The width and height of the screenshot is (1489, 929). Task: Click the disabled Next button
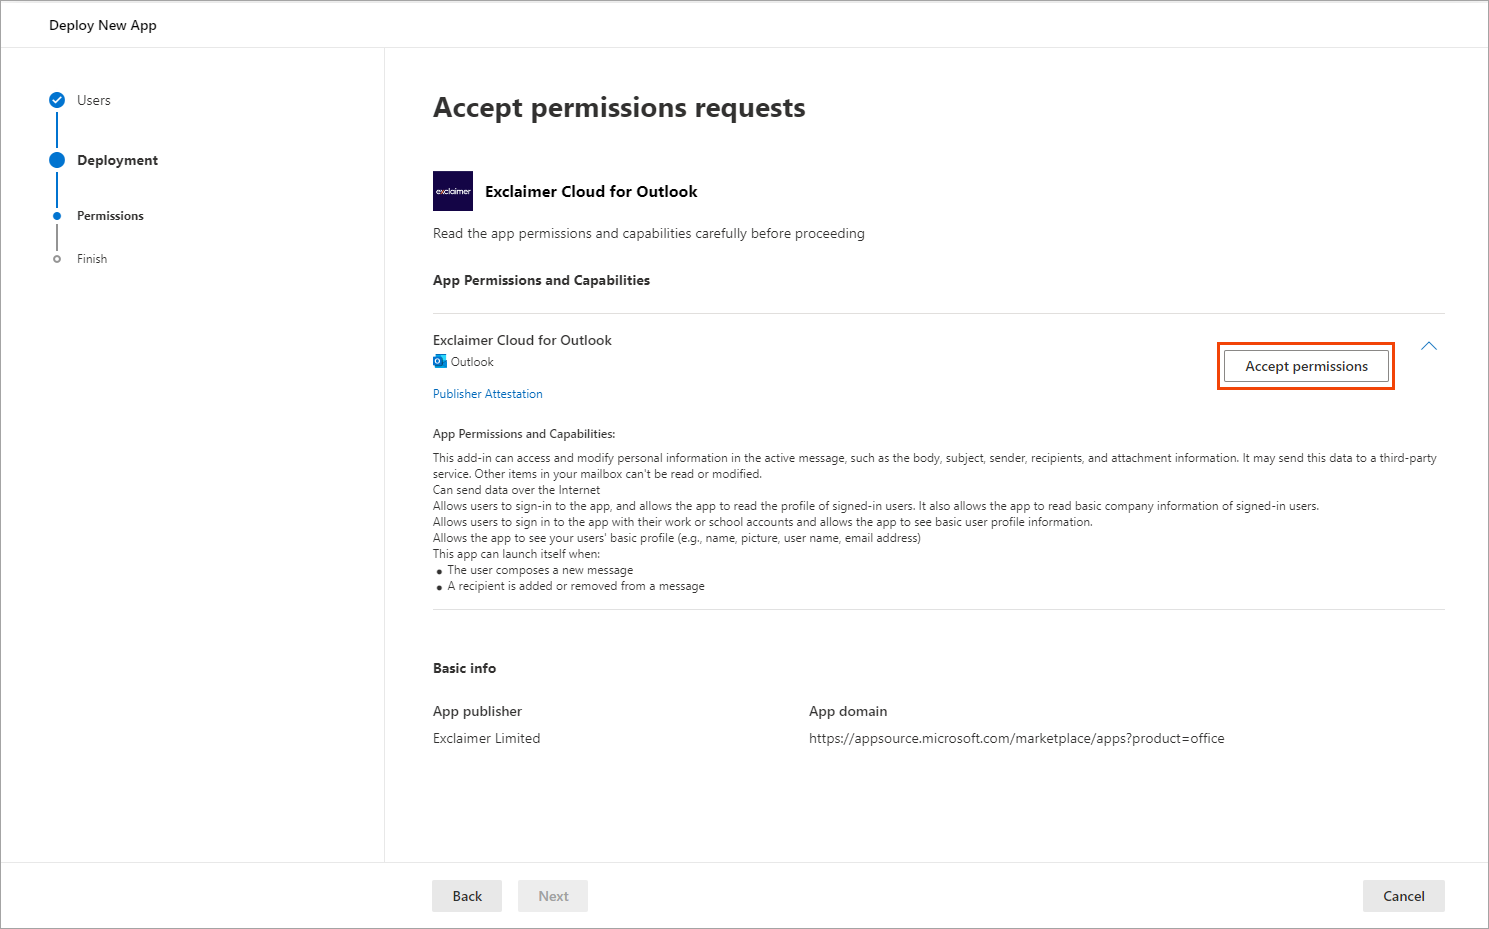point(553,896)
